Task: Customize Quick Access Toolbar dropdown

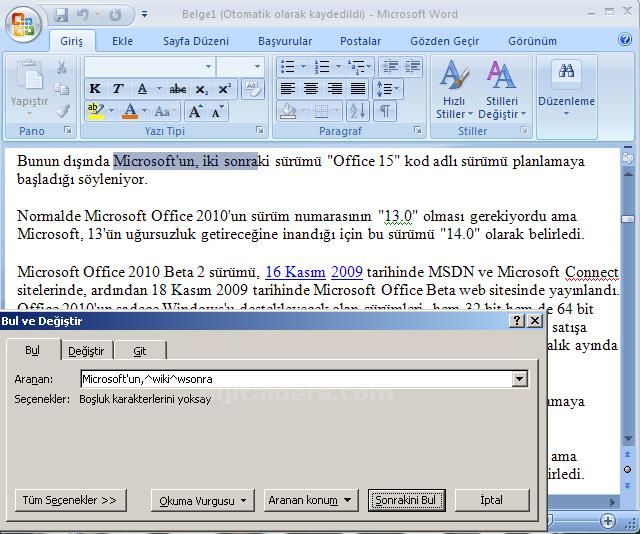Action: click(144, 15)
